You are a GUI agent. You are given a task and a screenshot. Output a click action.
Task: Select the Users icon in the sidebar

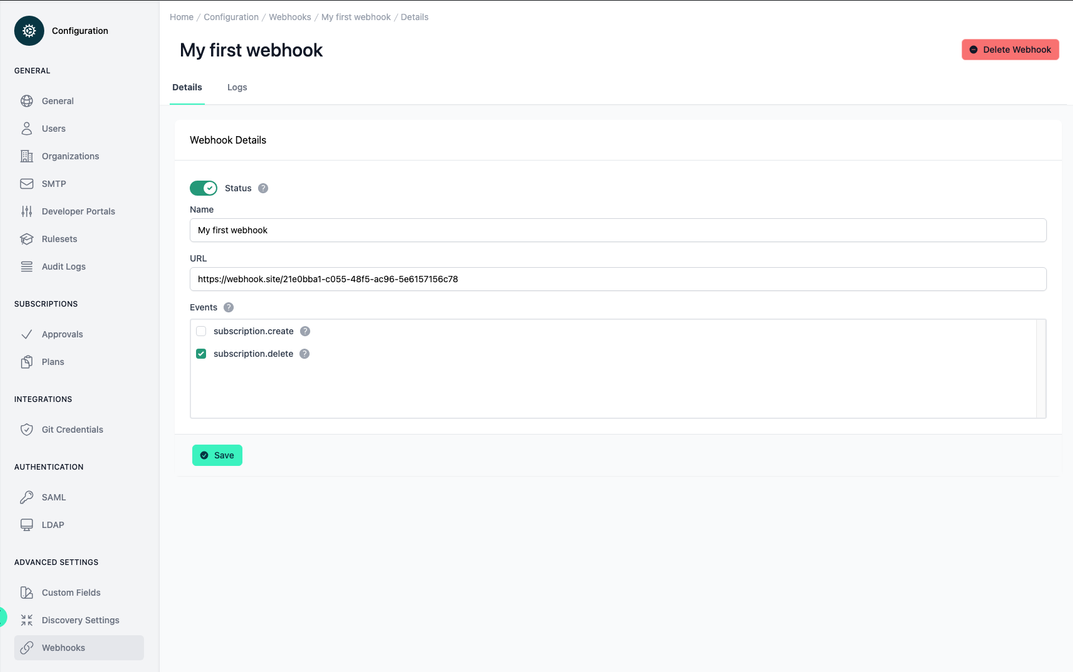pyautogui.click(x=26, y=128)
